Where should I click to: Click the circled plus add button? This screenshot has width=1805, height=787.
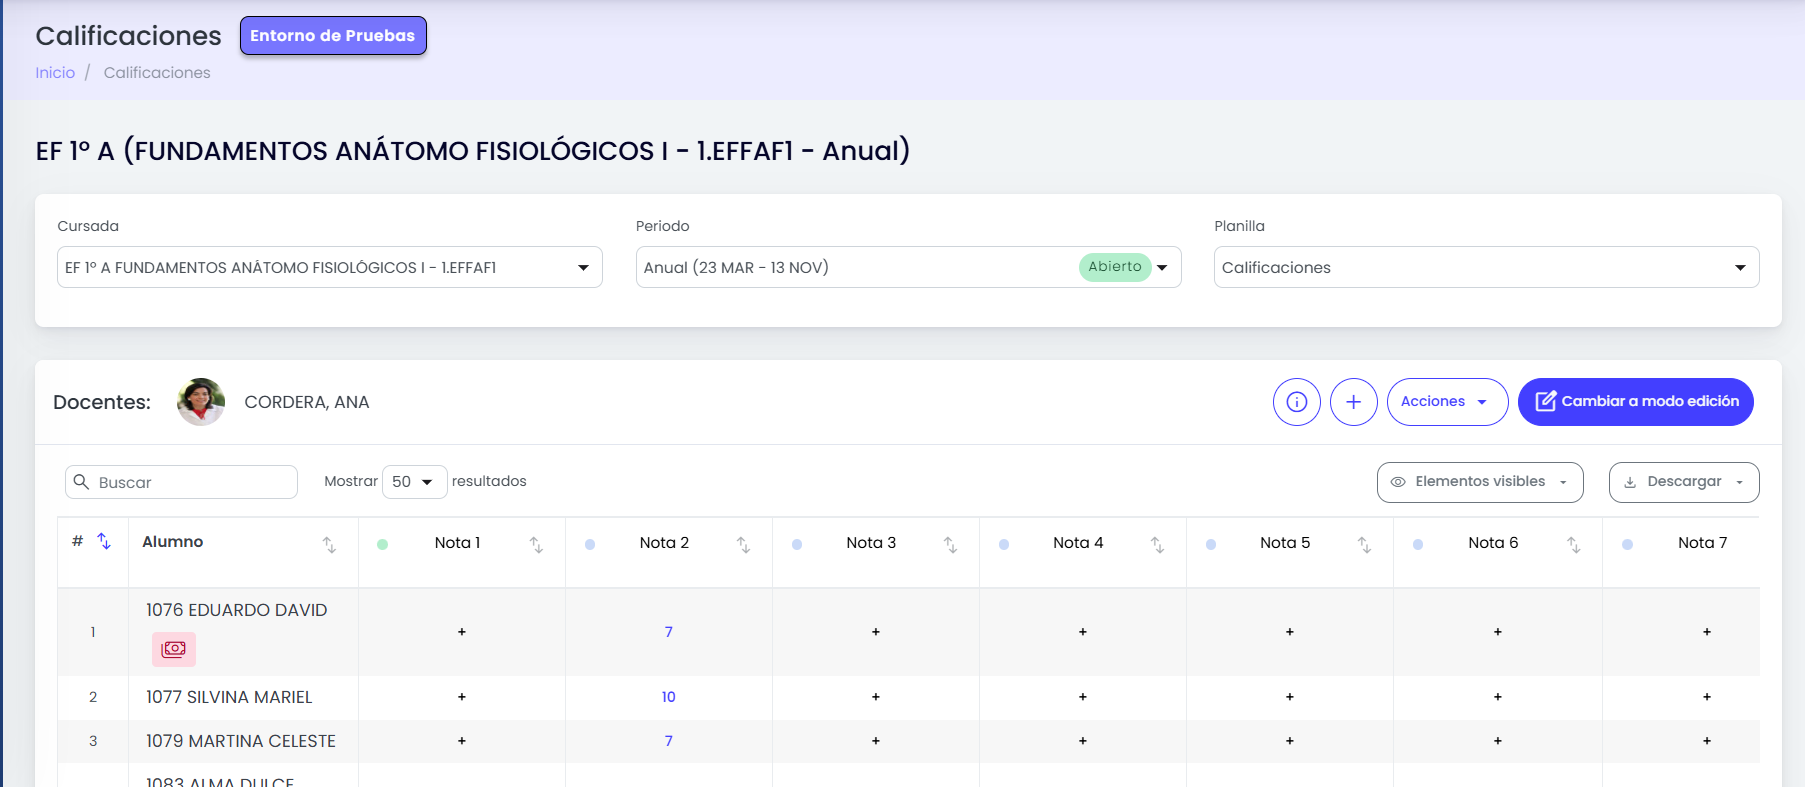(1353, 402)
